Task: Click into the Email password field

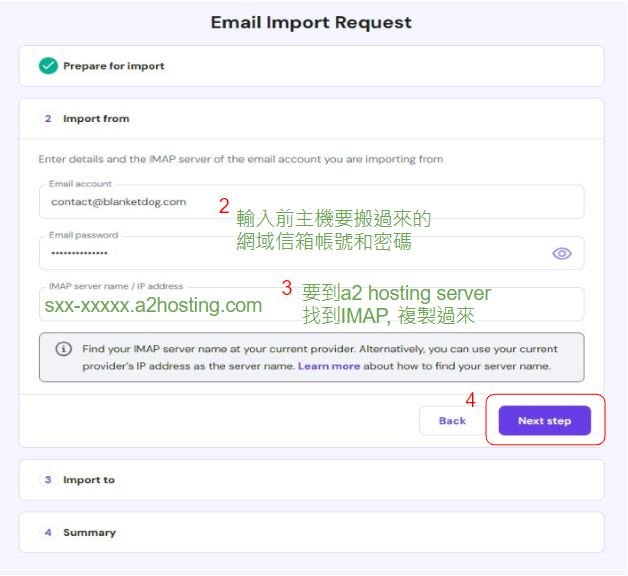Action: 312,253
